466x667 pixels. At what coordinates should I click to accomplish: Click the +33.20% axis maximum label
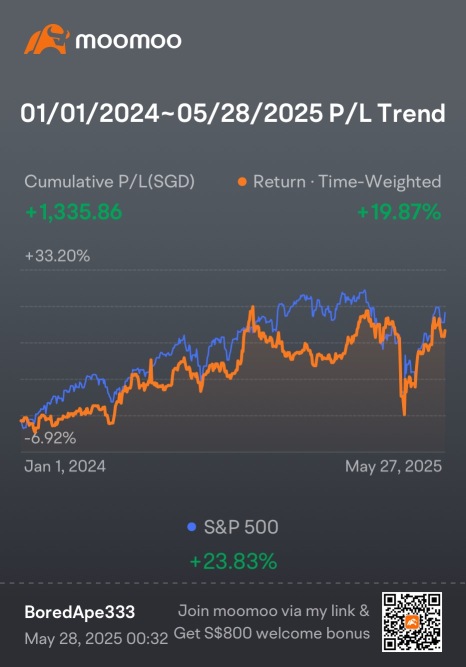[x=57, y=256]
